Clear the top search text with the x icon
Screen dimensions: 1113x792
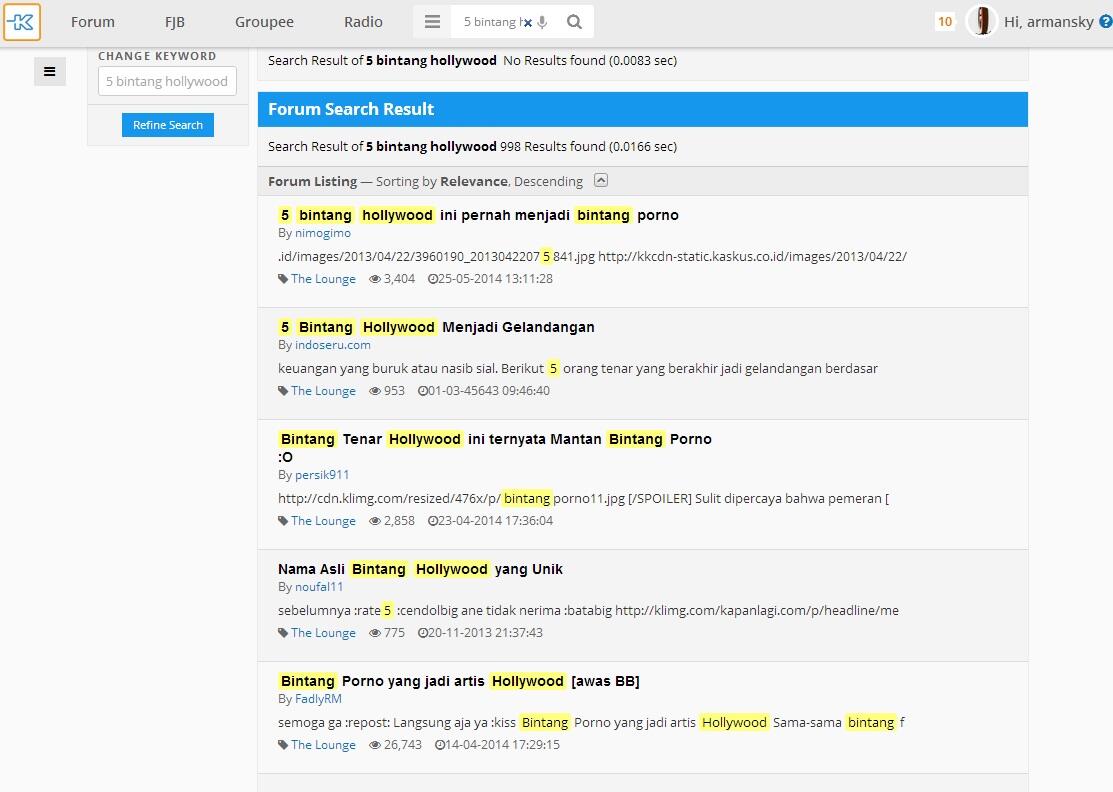pos(528,23)
